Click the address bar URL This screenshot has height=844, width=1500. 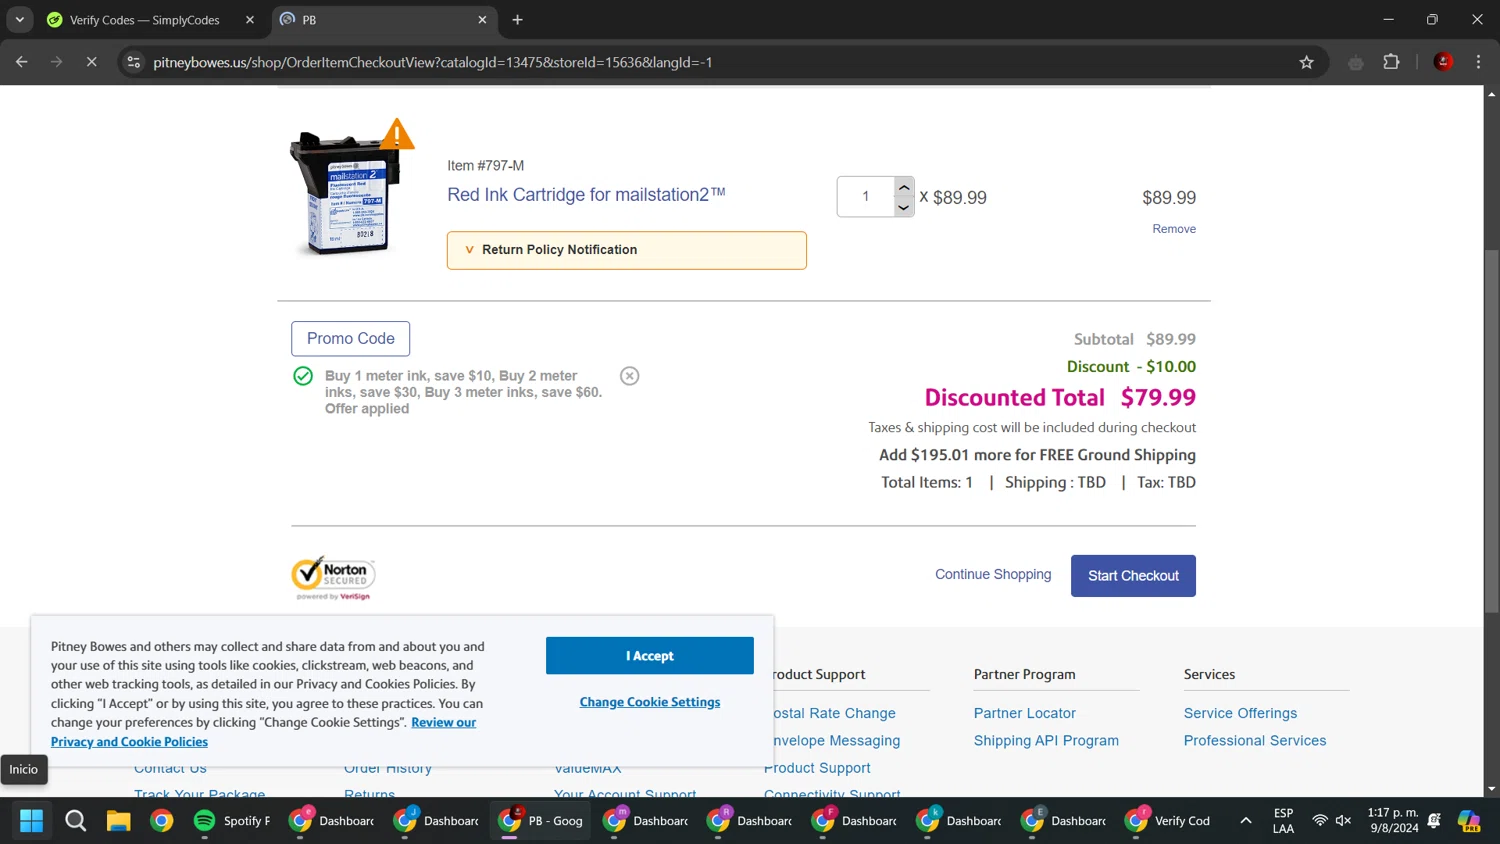(432, 62)
